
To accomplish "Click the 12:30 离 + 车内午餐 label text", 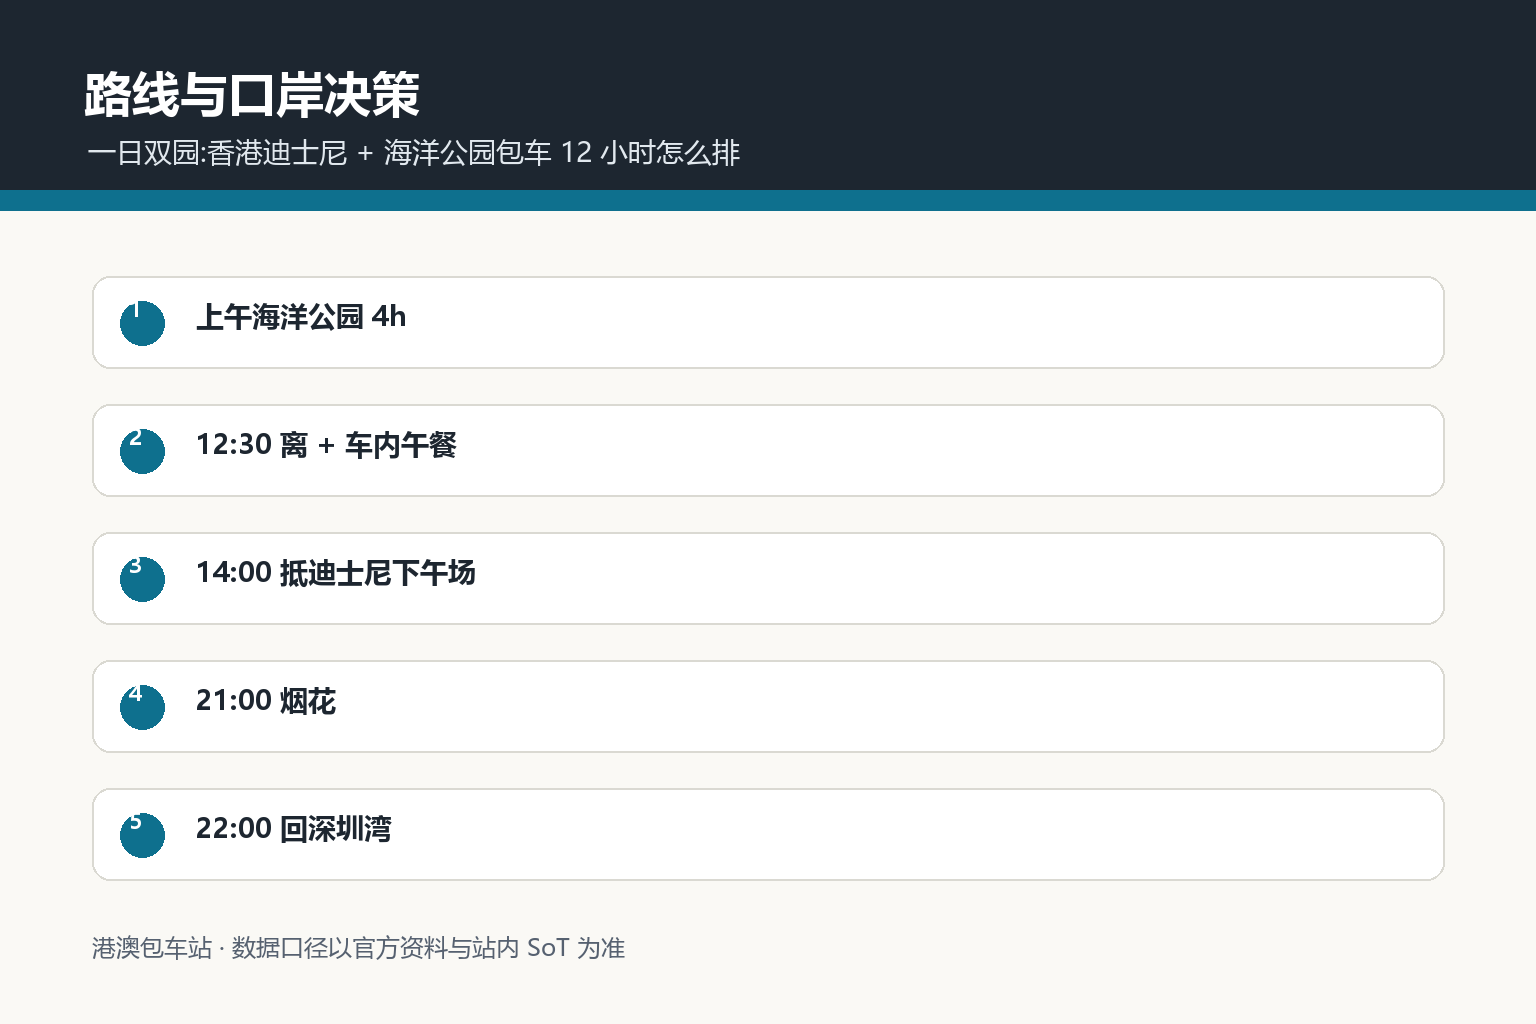I will coord(326,445).
